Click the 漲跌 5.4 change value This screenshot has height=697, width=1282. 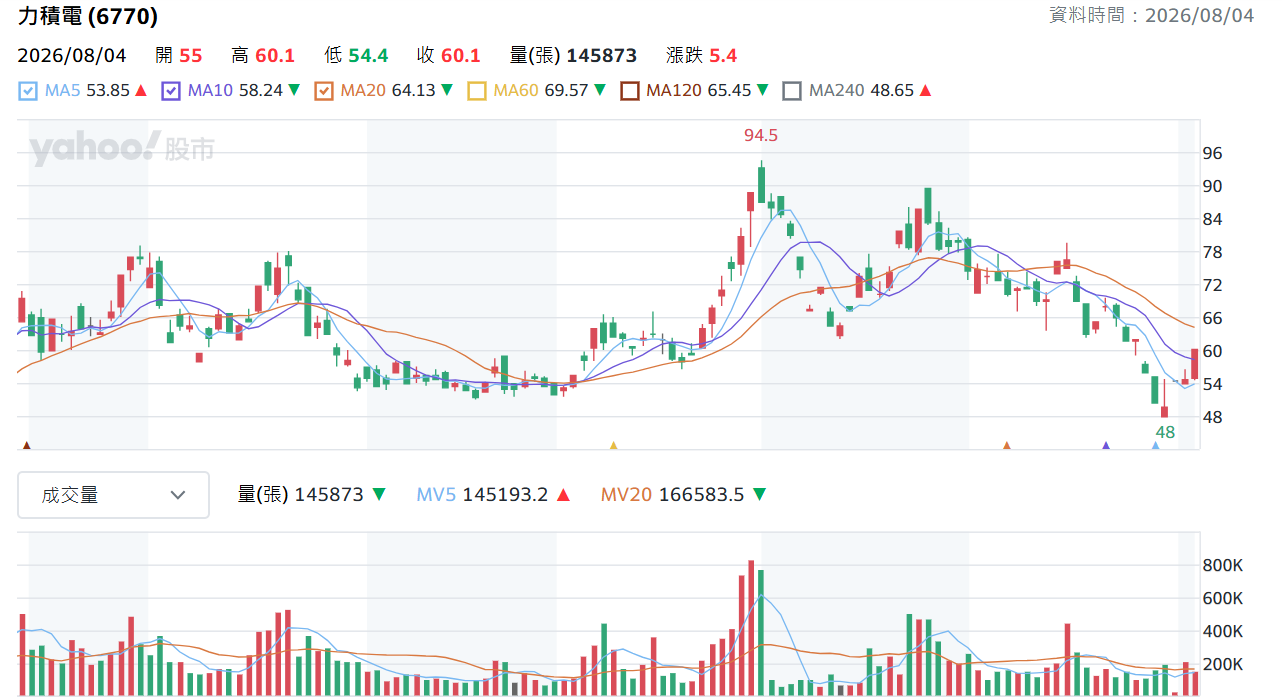coord(701,55)
